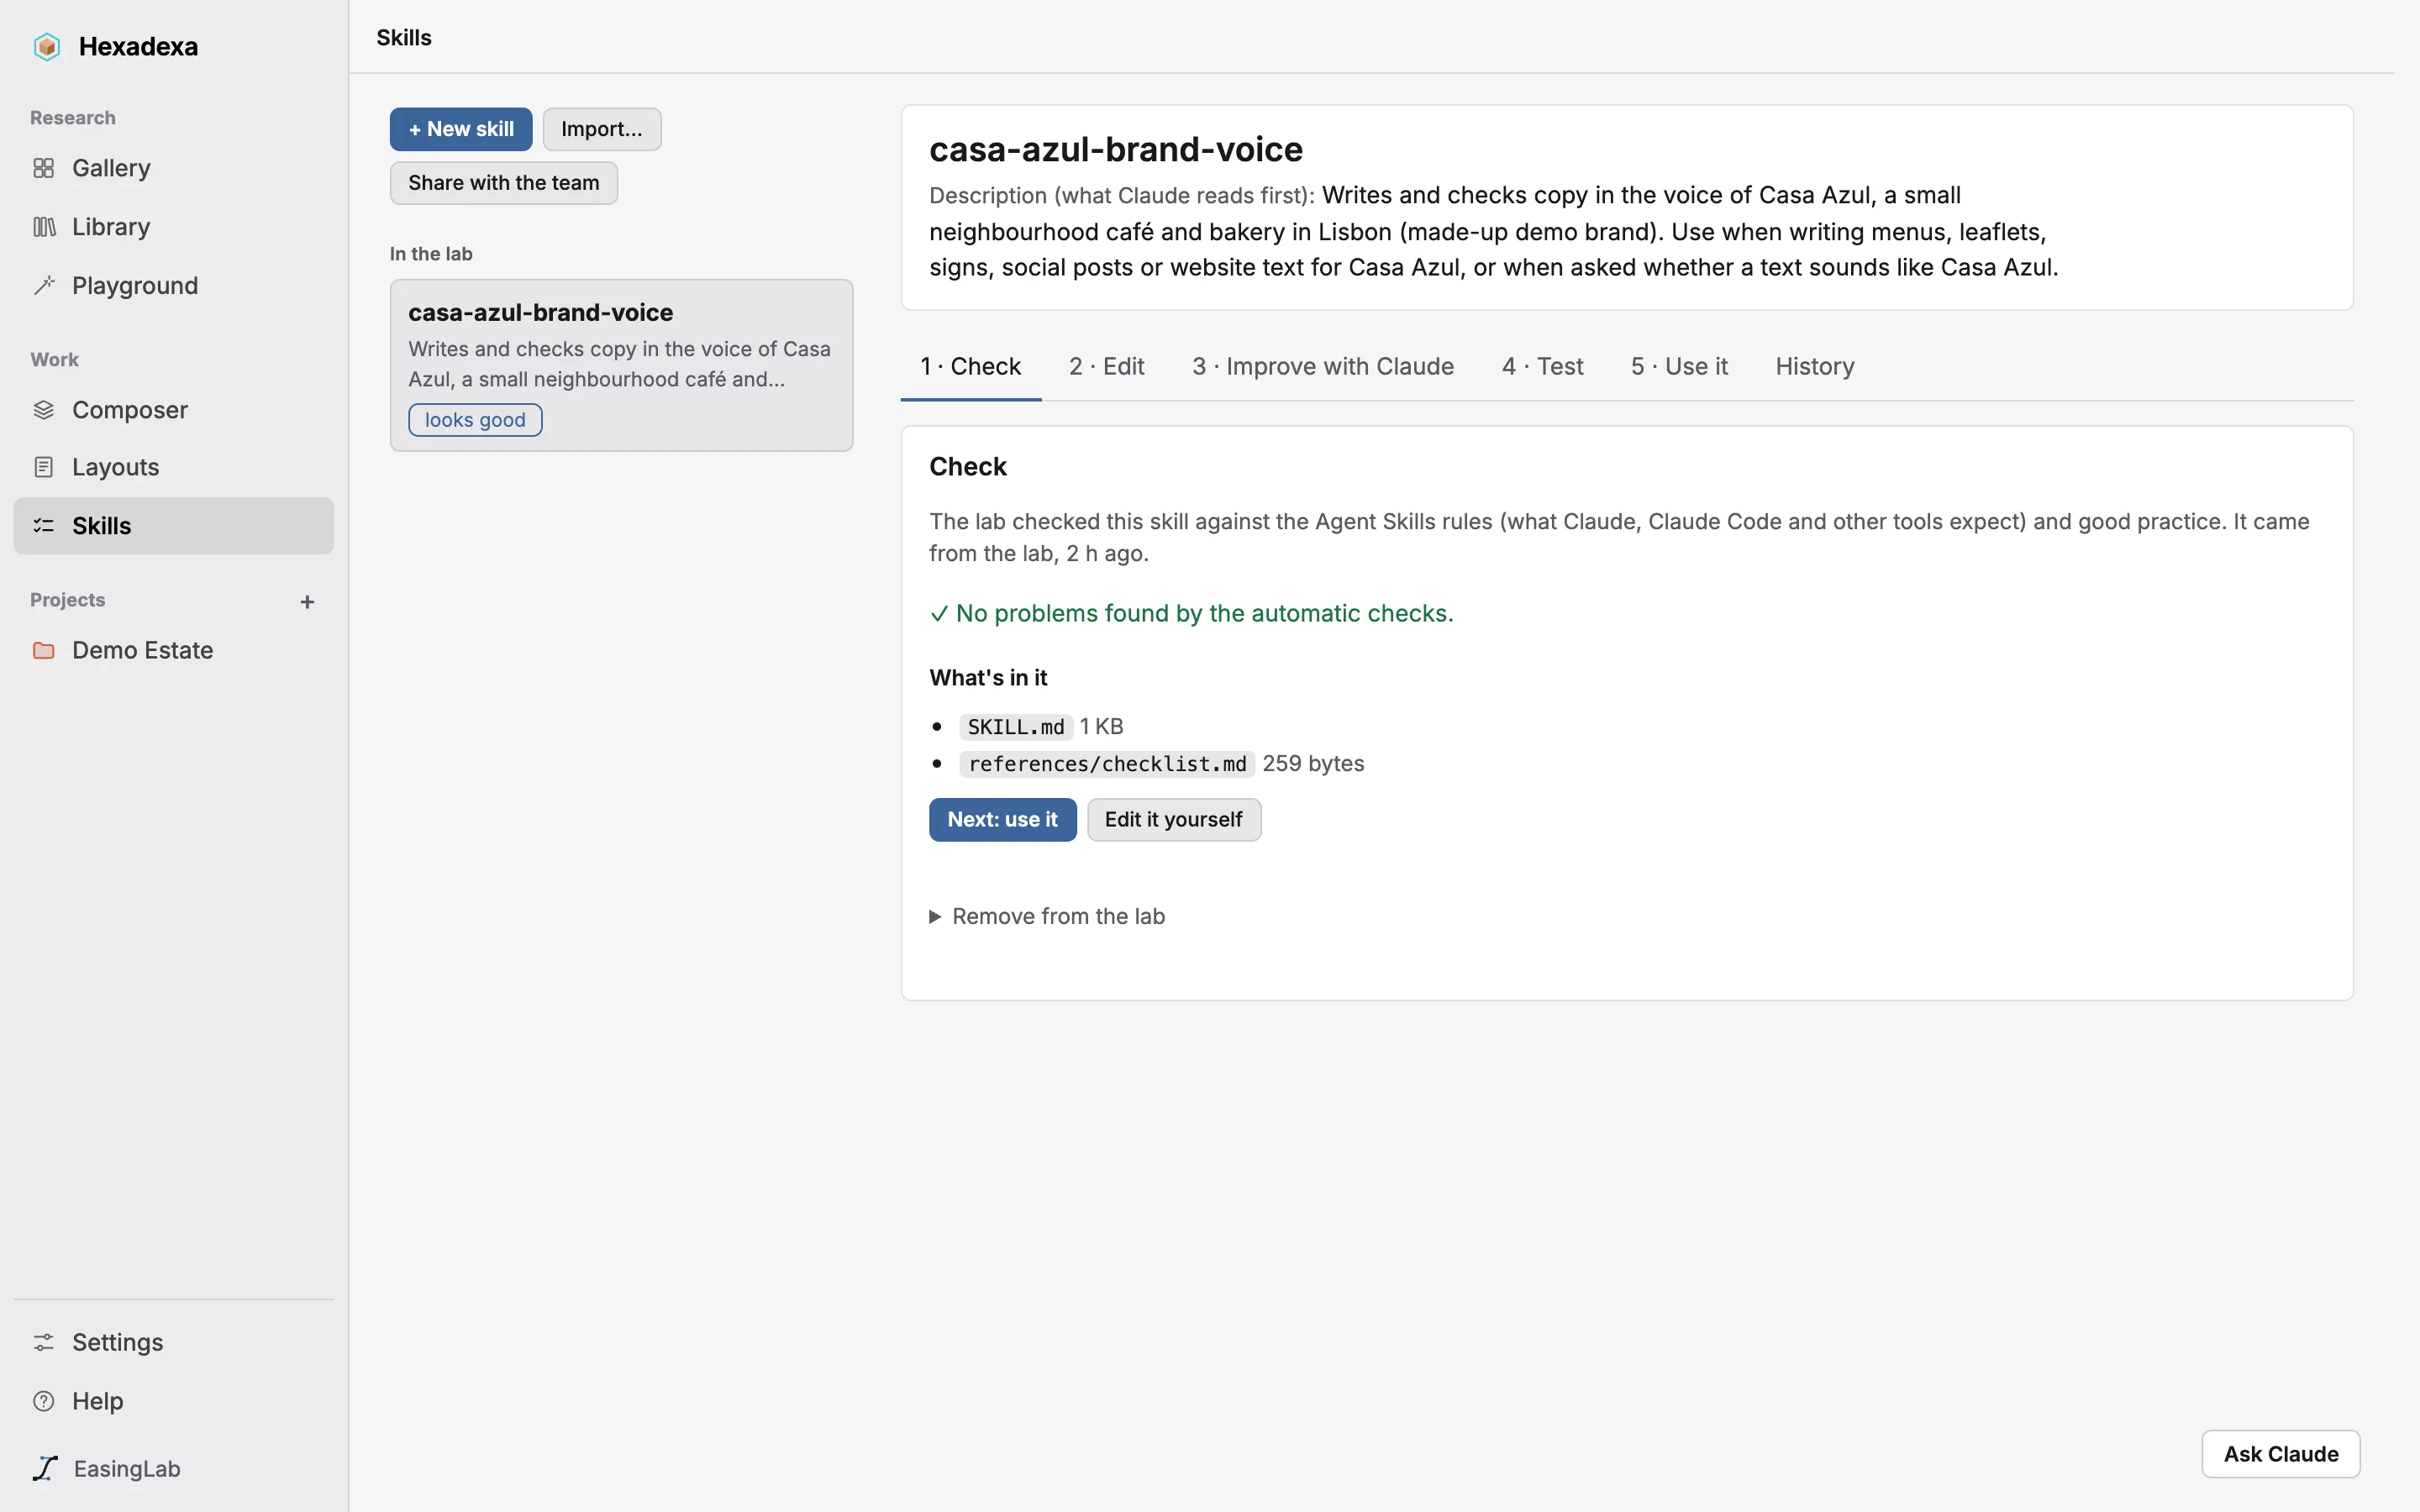
Task: Open Library via its books icon
Action: (x=43, y=227)
